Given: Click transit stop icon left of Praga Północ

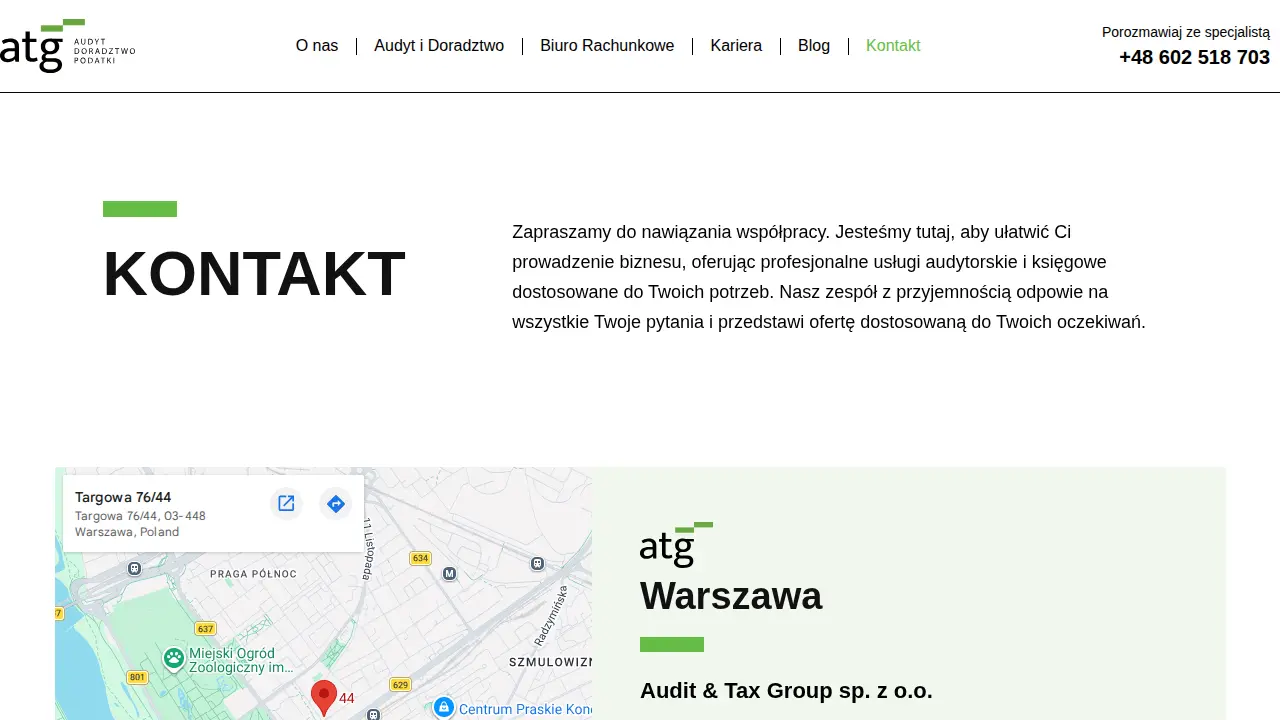Looking at the screenshot, I should click(134, 568).
